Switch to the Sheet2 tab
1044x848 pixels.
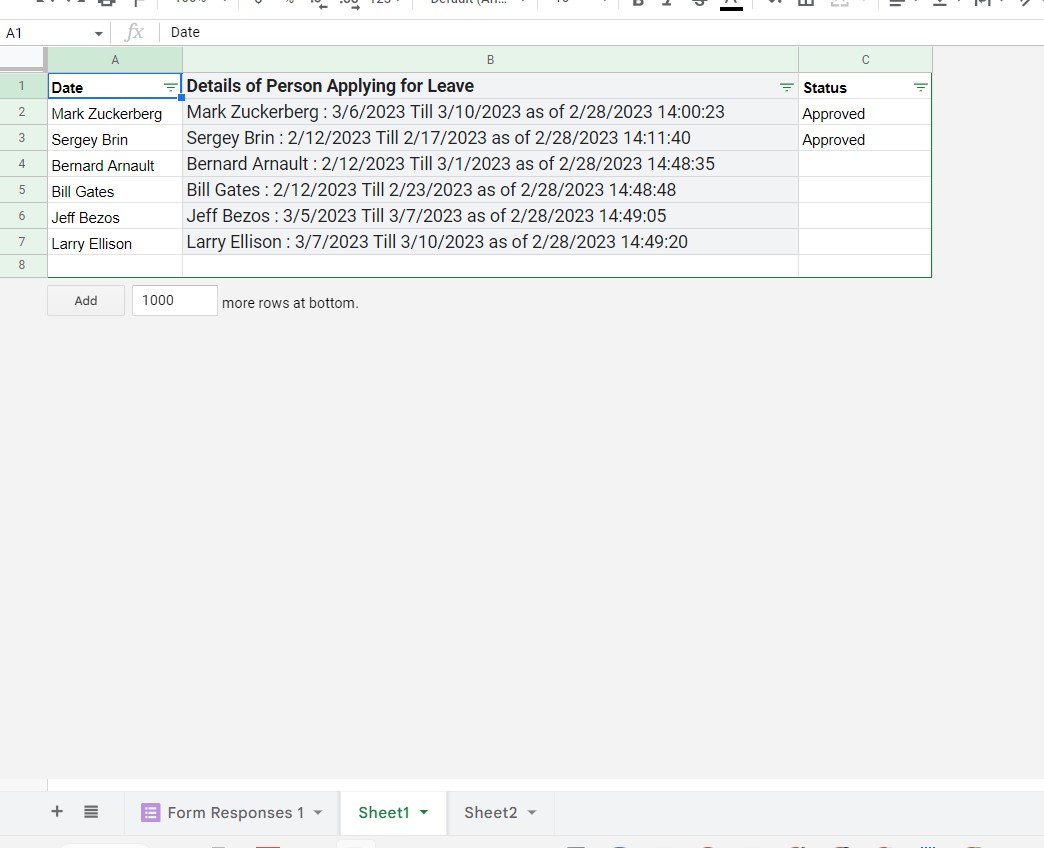point(500,812)
